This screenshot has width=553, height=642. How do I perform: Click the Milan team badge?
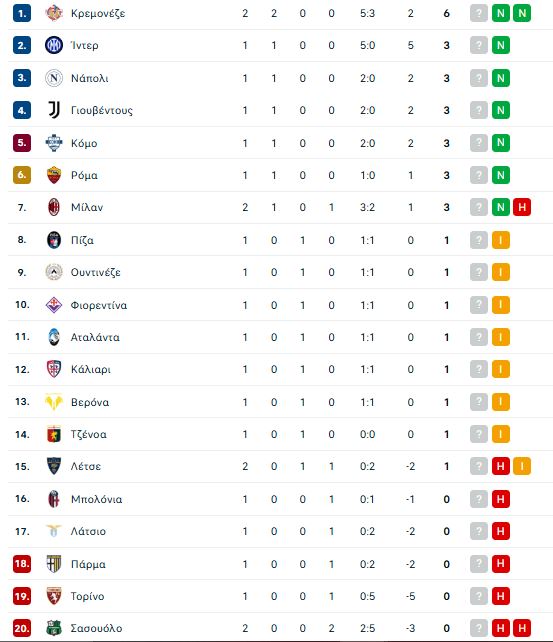[x=54, y=207]
